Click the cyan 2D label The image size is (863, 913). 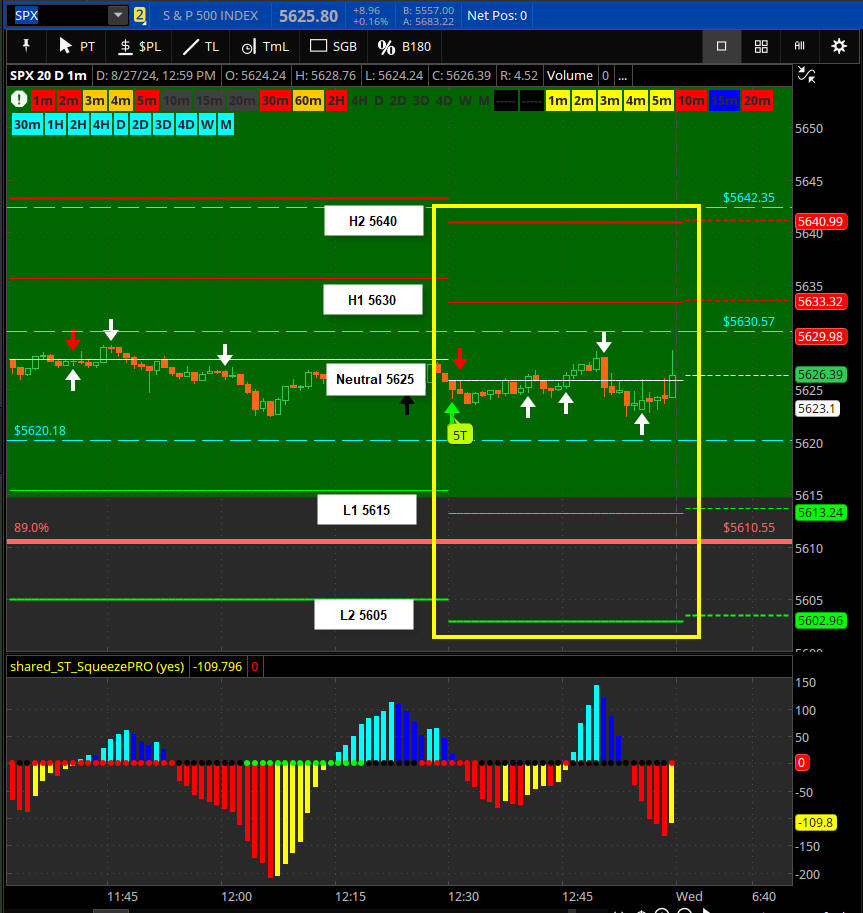[x=140, y=125]
